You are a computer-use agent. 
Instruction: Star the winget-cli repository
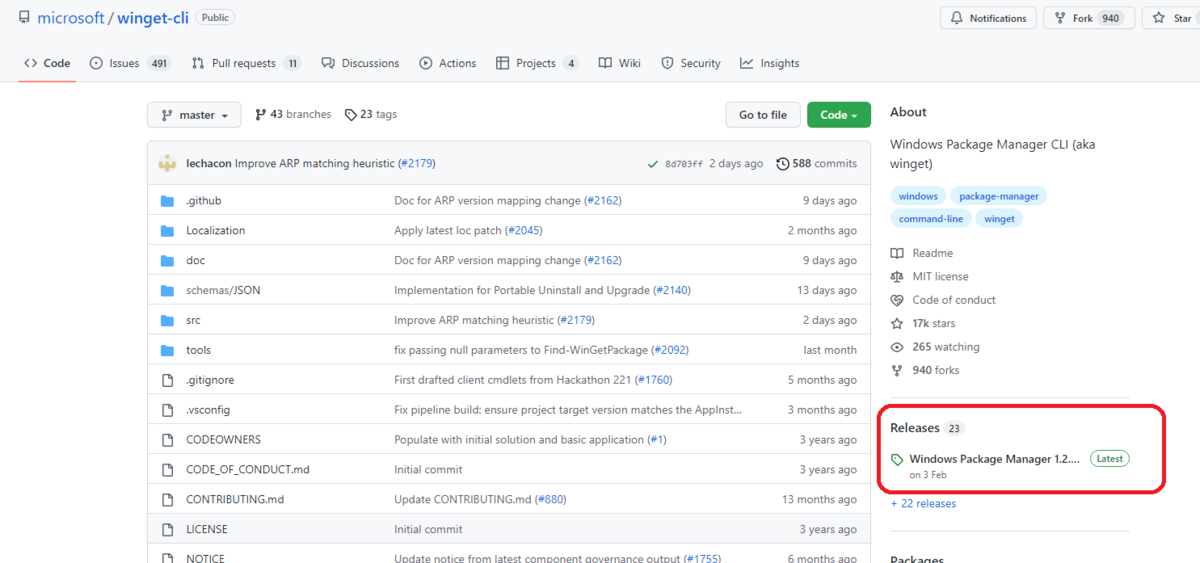[x=1172, y=18]
